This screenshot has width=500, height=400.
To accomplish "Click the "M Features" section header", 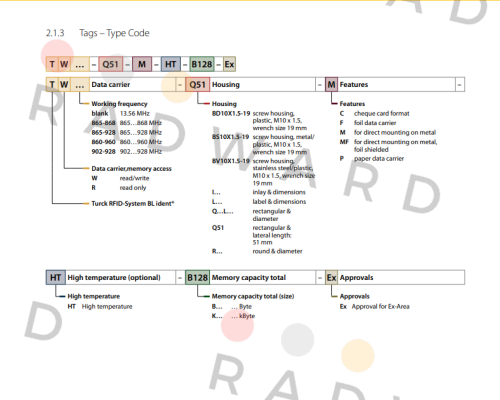I will [x=390, y=85].
